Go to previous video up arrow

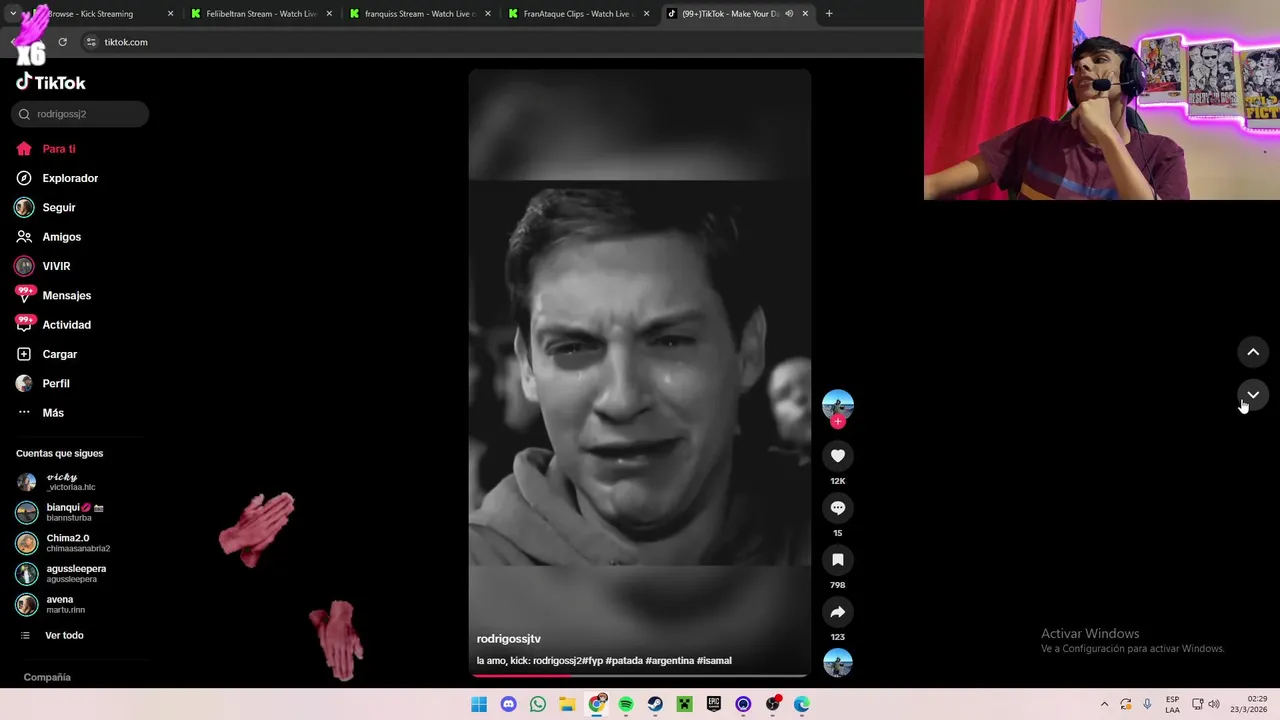[x=1253, y=352]
